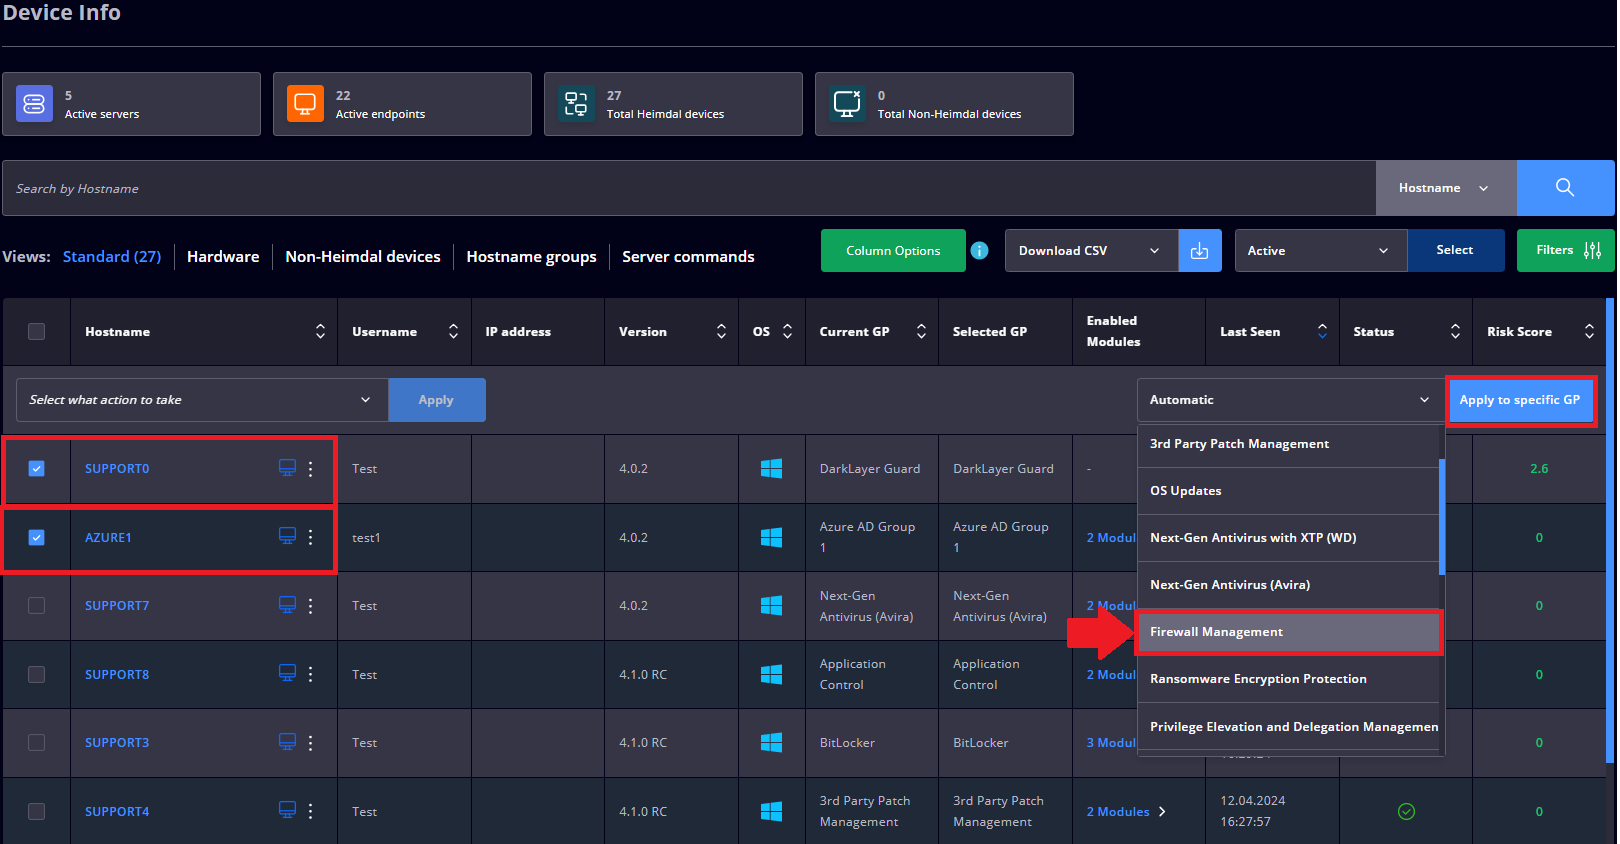Choose 3rd Party Patch Management option

tap(1288, 444)
